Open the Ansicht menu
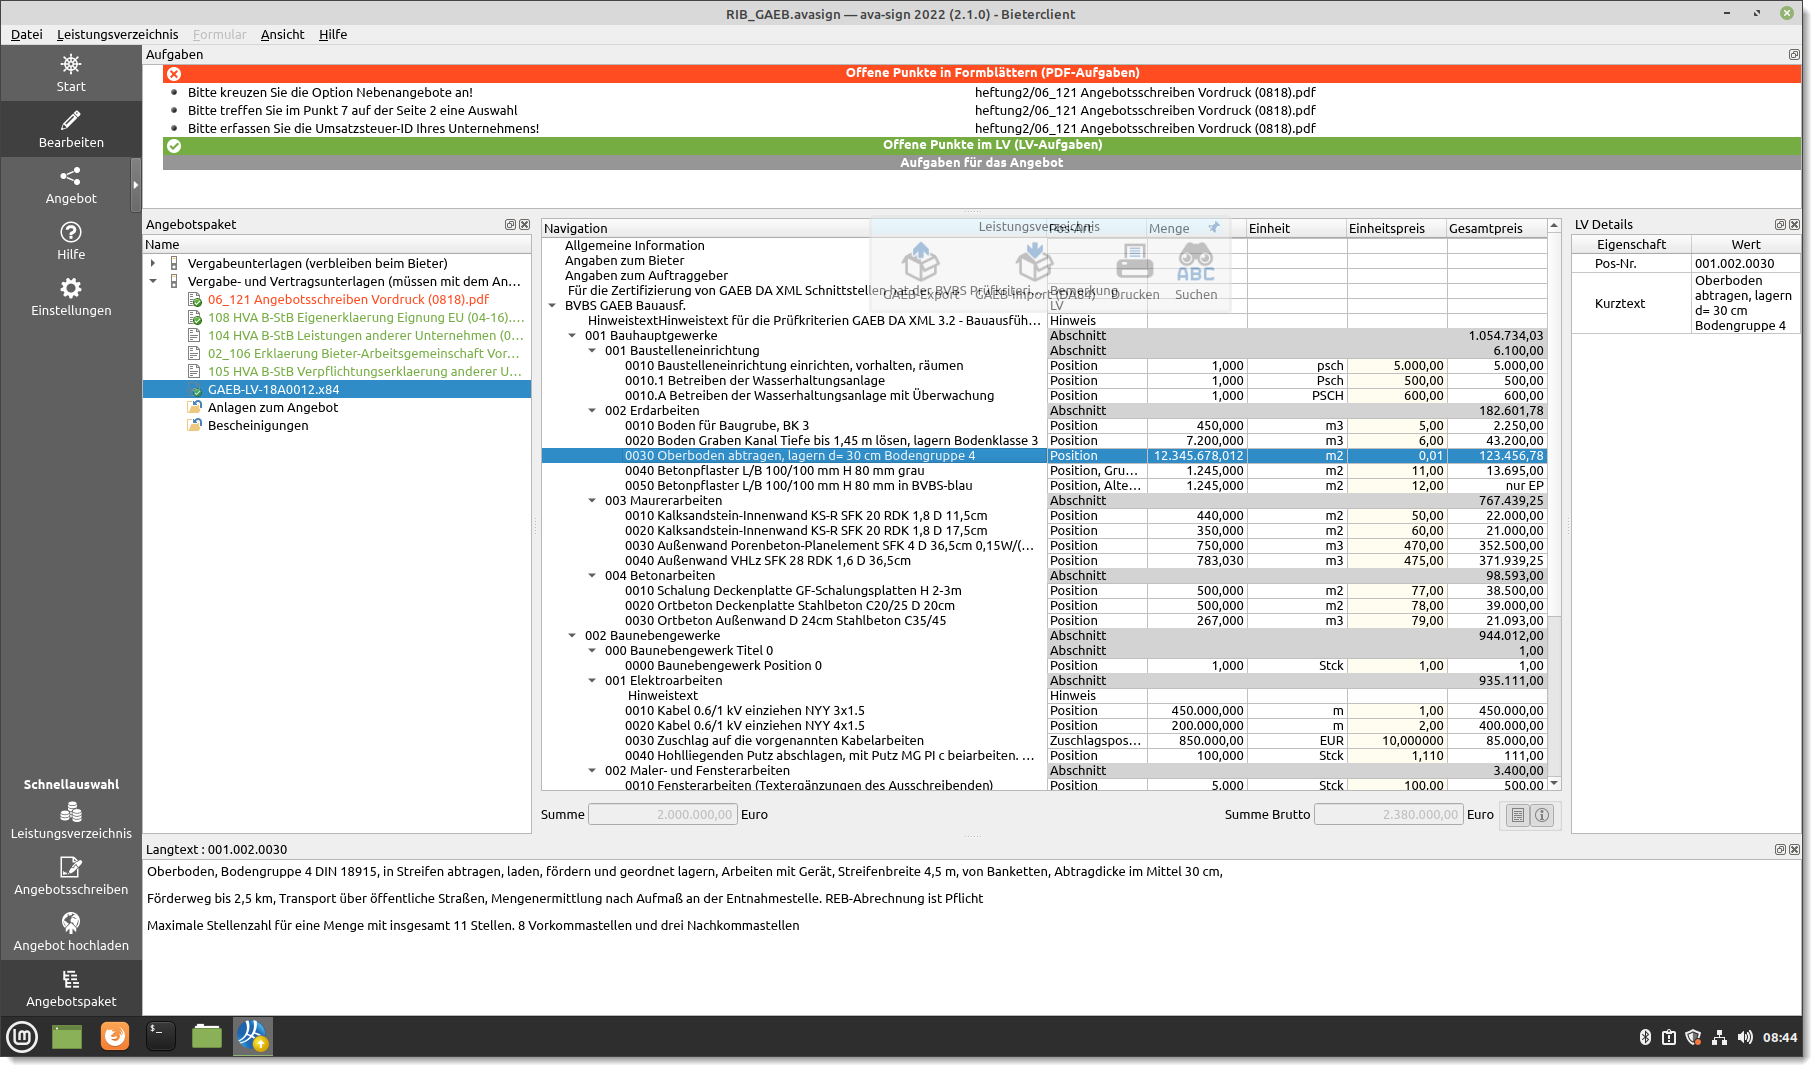This screenshot has width=1818, height=1072. (282, 34)
